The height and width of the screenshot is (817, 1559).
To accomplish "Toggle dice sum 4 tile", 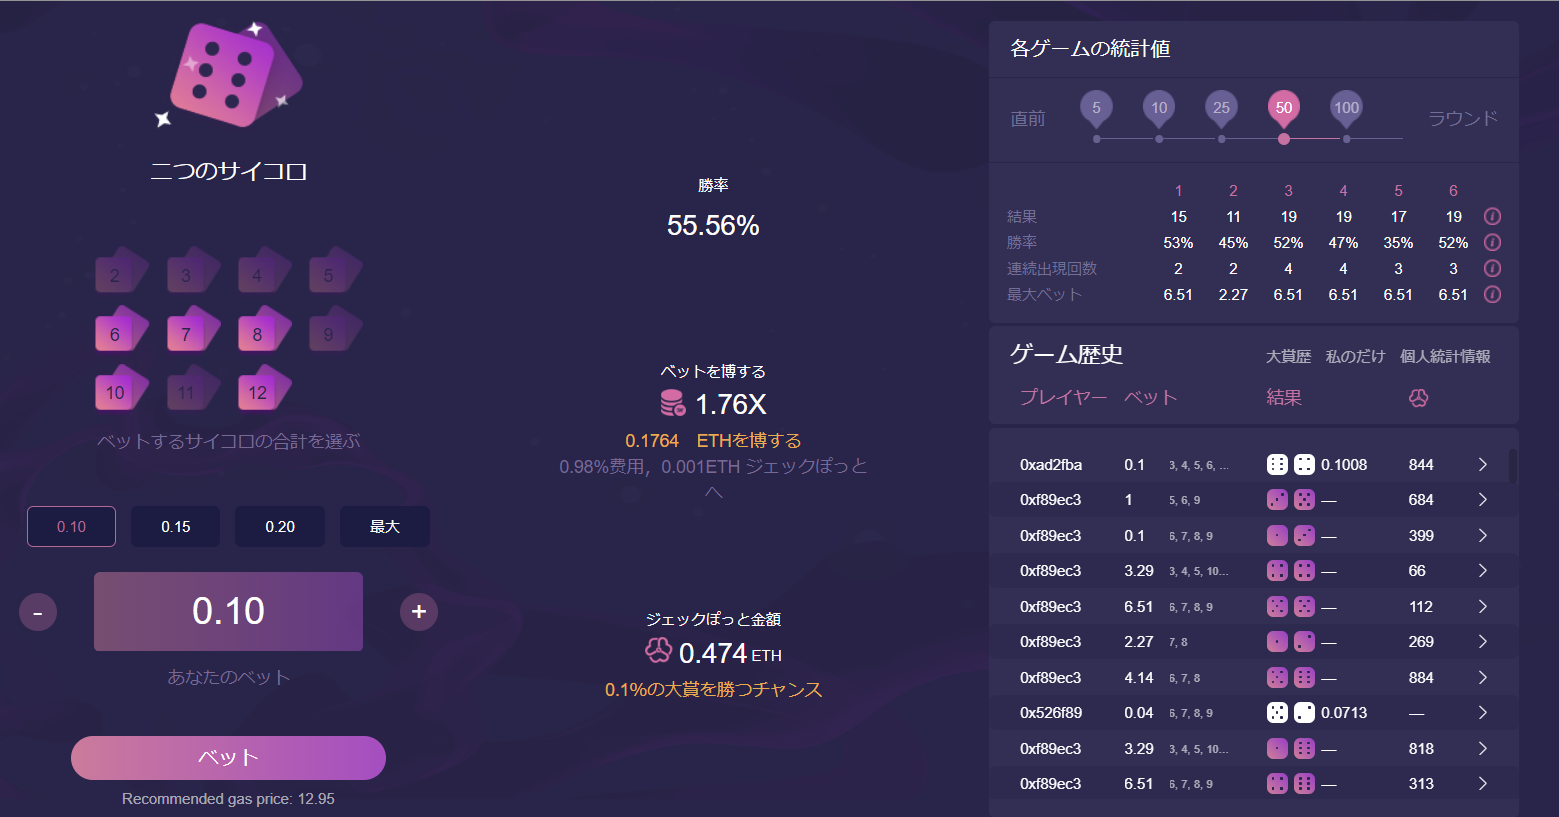I will 264,271.
